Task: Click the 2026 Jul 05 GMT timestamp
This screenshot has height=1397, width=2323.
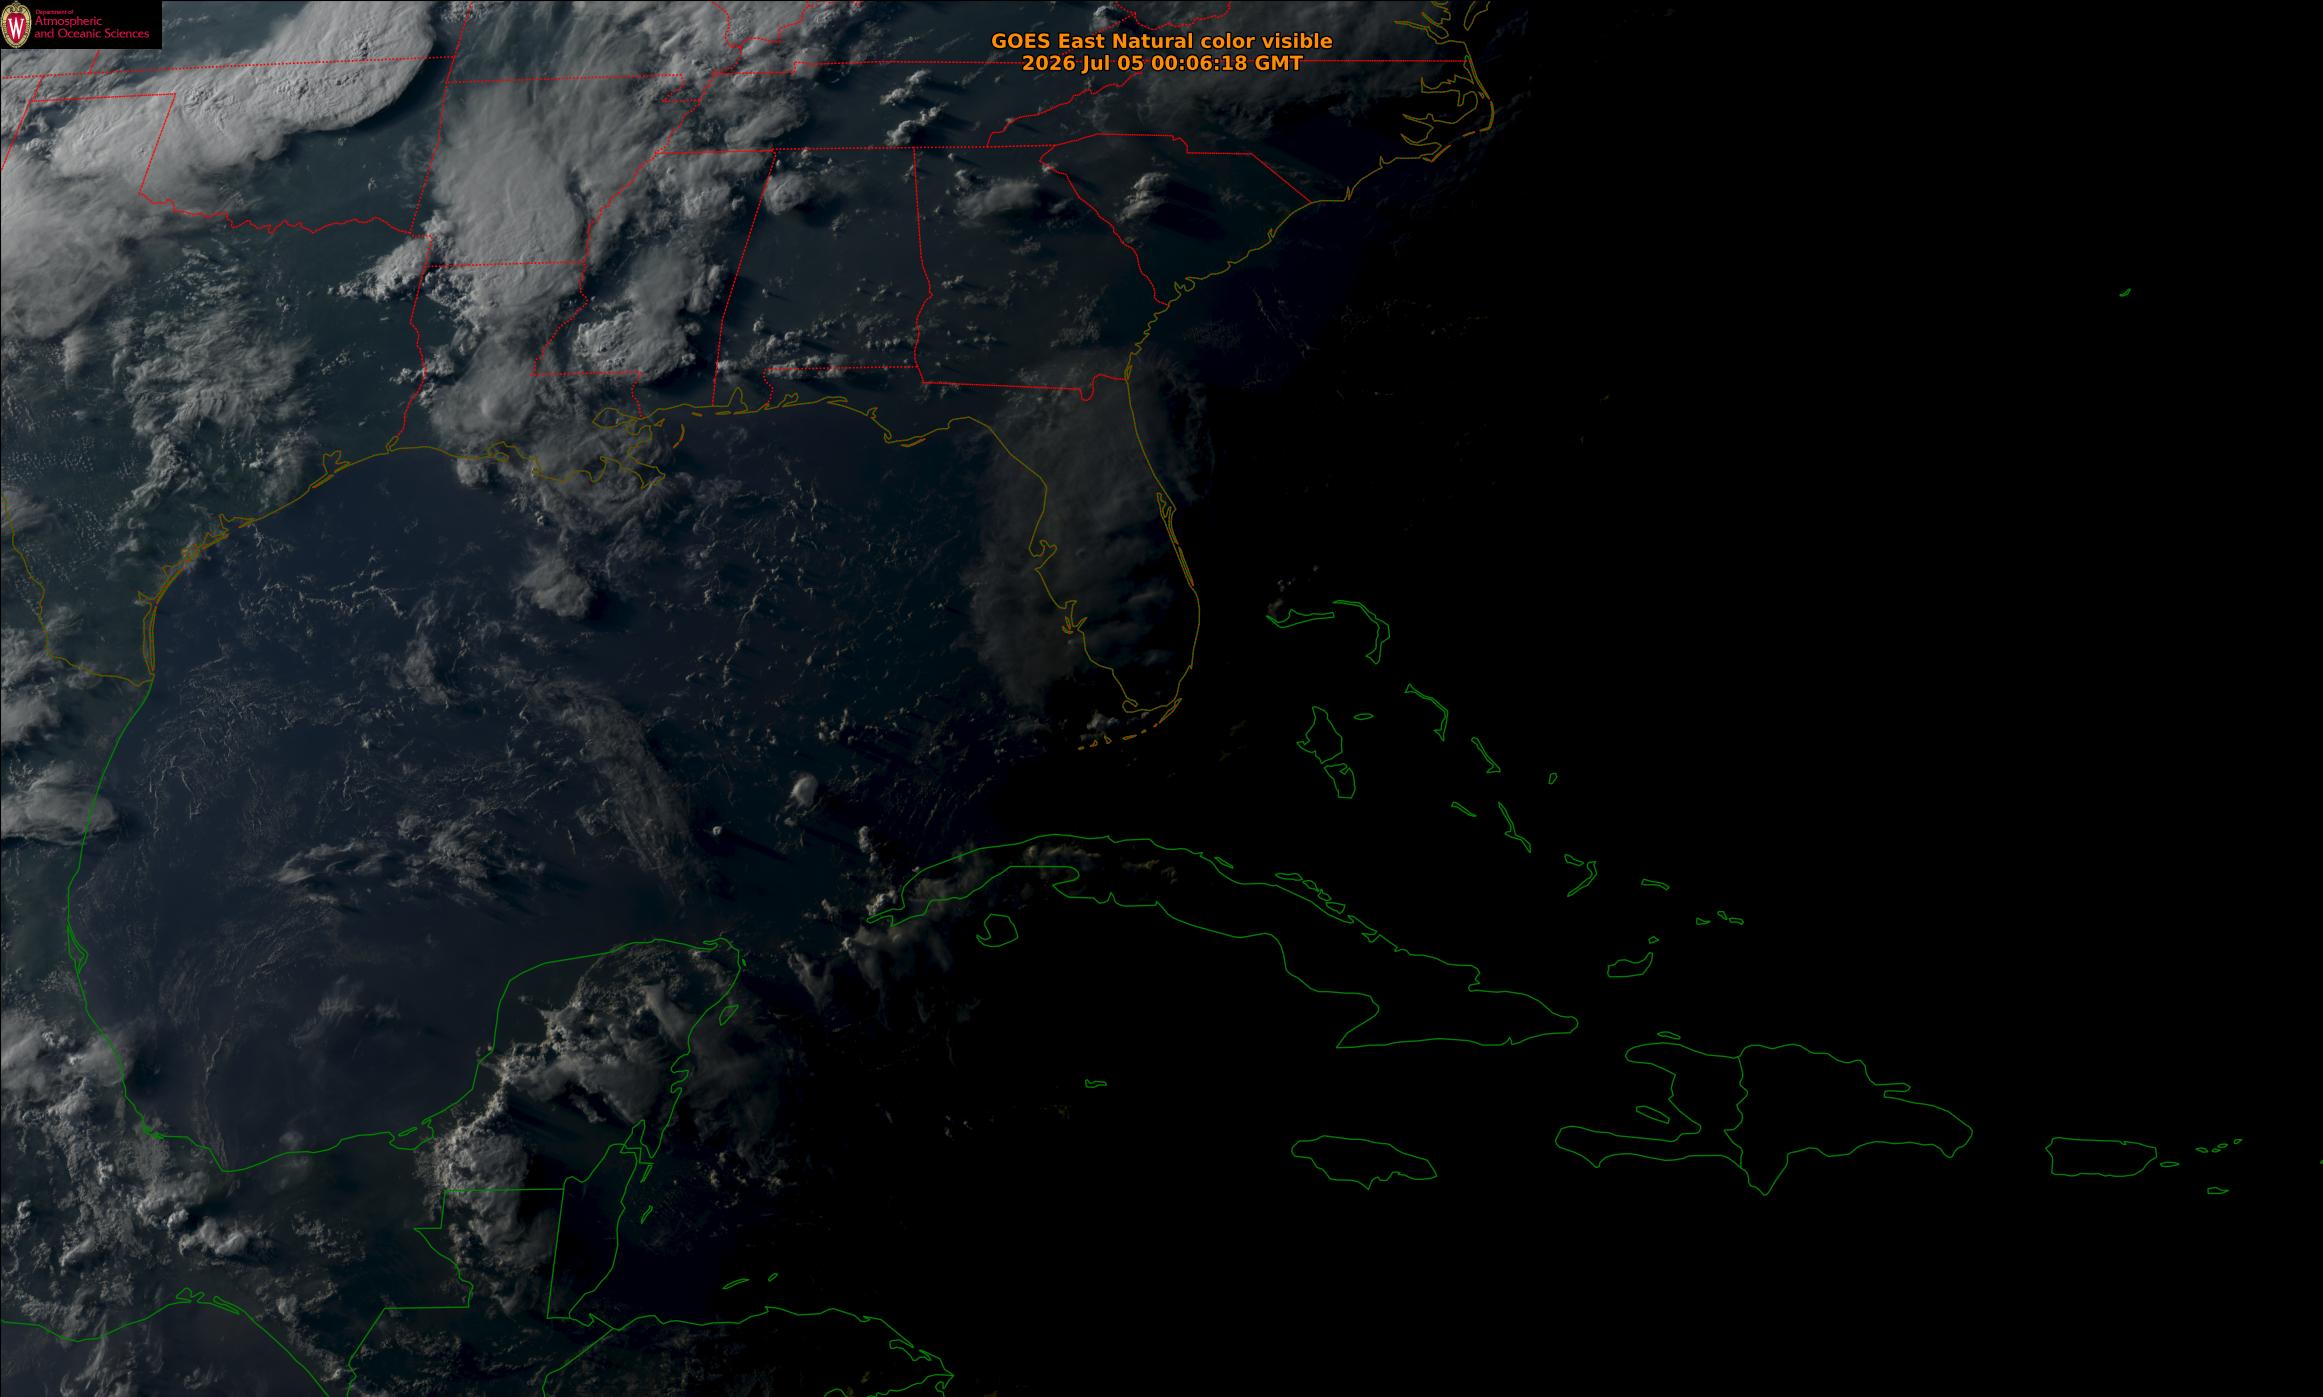Action: (1162, 63)
